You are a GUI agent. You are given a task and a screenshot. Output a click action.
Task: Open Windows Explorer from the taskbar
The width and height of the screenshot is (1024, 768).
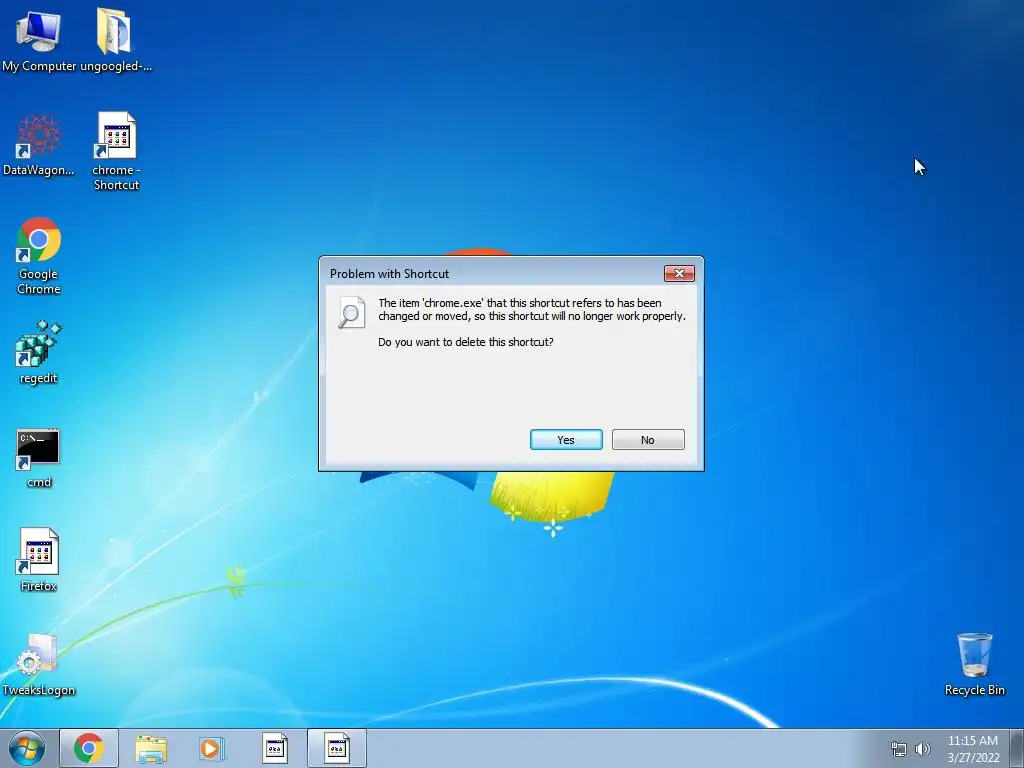(151, 748)
